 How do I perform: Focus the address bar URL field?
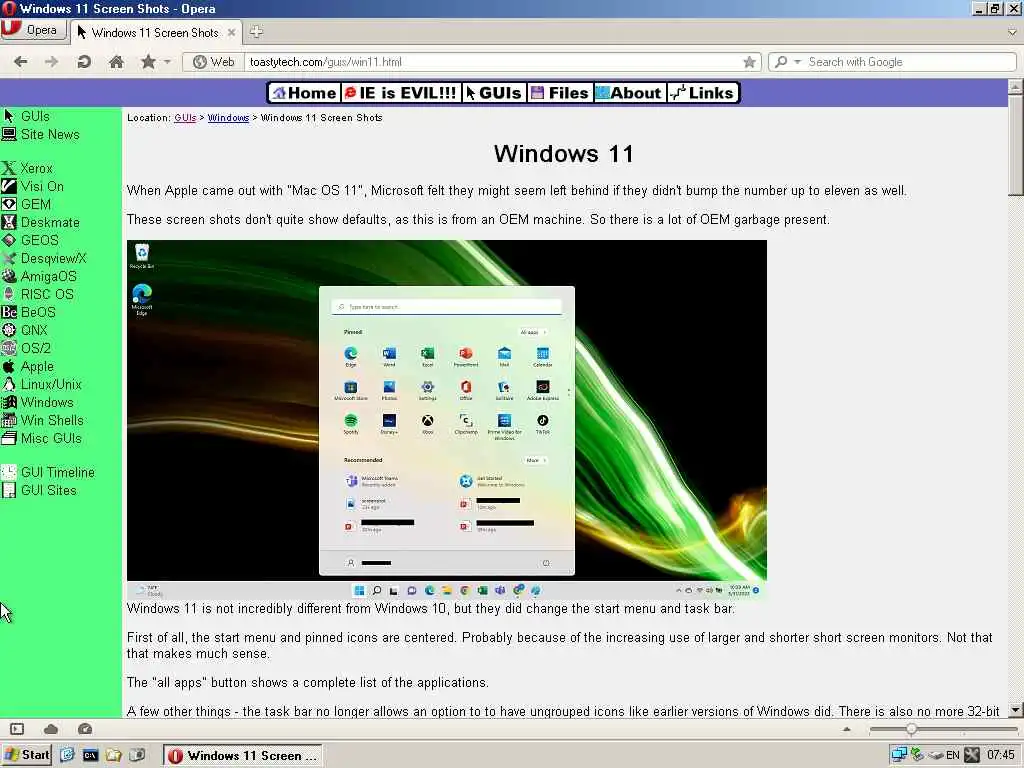tap(494, 62)
